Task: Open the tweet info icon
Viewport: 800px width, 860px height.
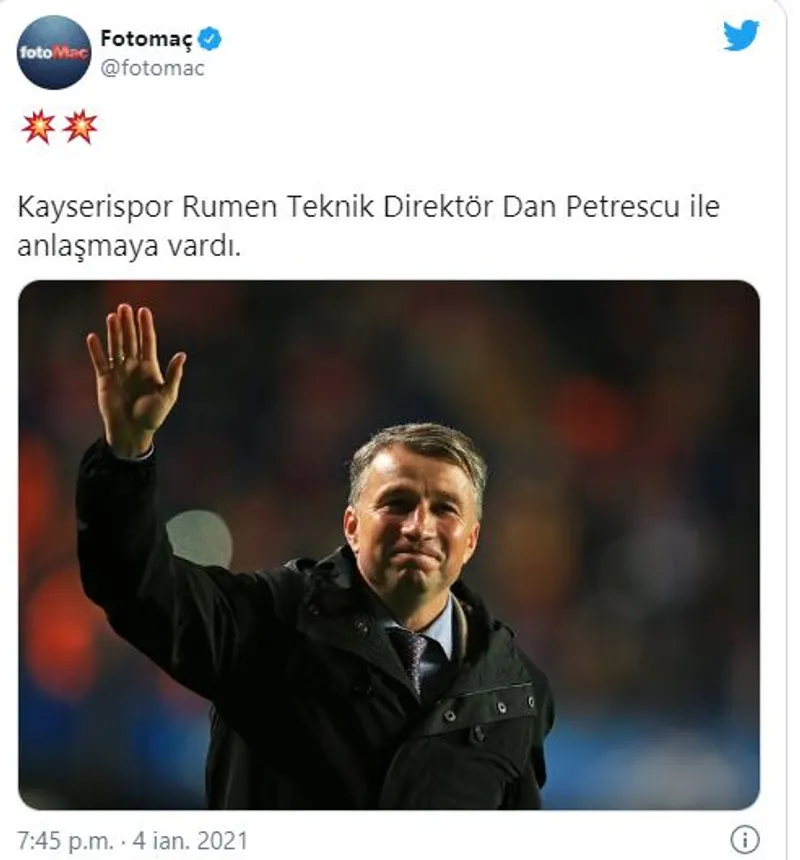Action: (744, 837)
